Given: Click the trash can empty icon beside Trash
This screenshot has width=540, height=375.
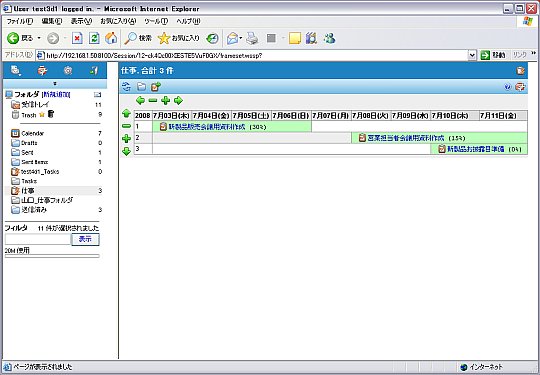Looking at the screenshot, I should point(51,114).
